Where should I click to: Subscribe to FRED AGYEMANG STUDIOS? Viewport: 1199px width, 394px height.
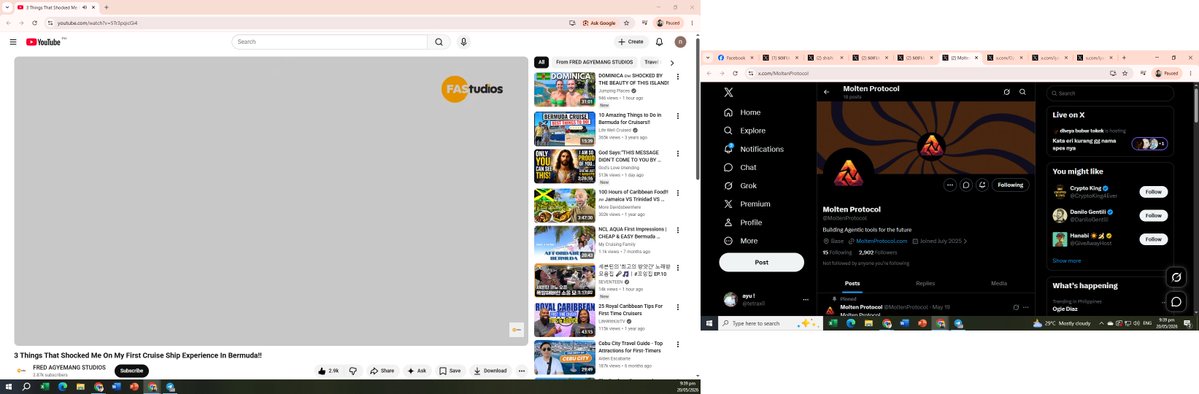click(132, 370)
